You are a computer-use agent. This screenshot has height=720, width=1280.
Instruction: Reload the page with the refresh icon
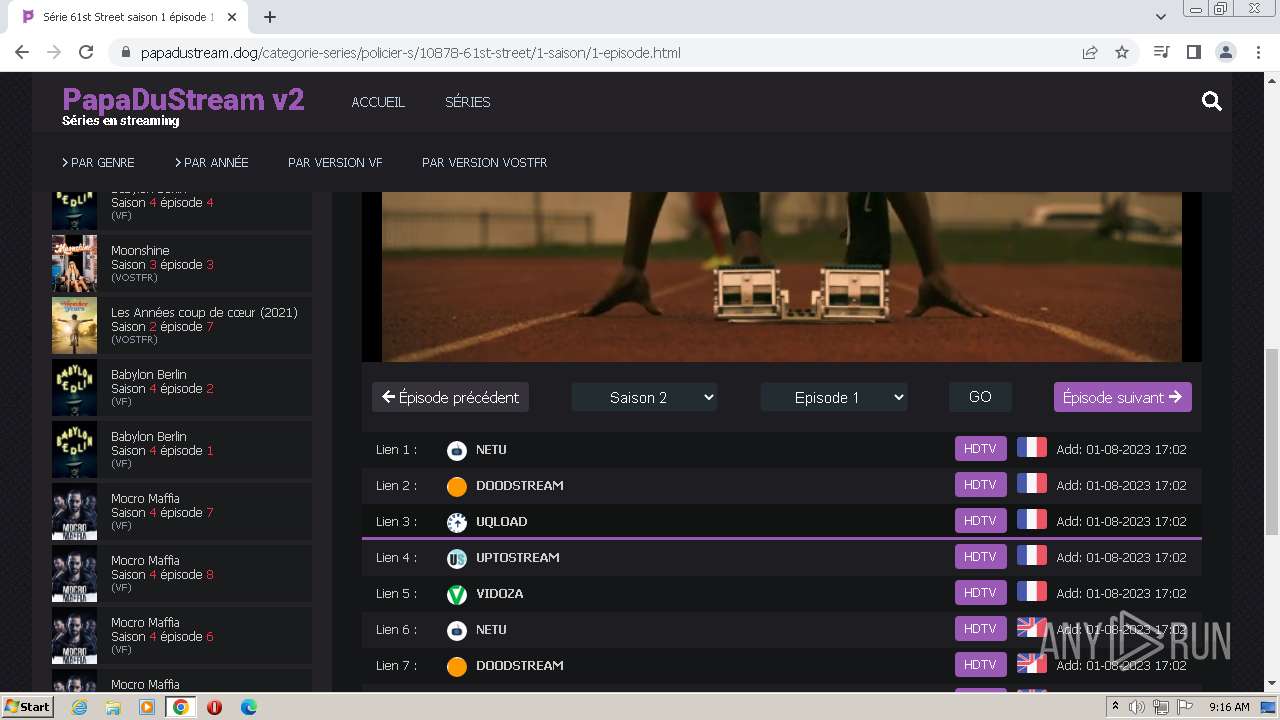click(x=86, y=52)
